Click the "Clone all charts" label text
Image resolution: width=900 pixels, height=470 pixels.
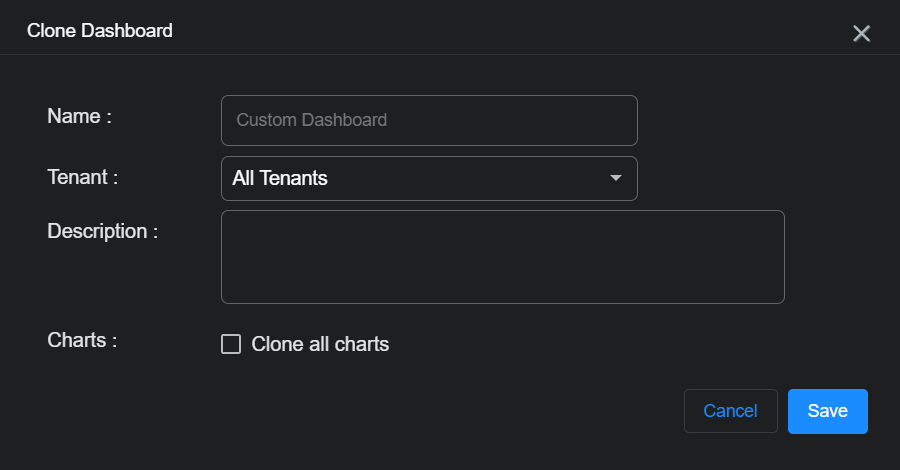(x=320, y=344)
